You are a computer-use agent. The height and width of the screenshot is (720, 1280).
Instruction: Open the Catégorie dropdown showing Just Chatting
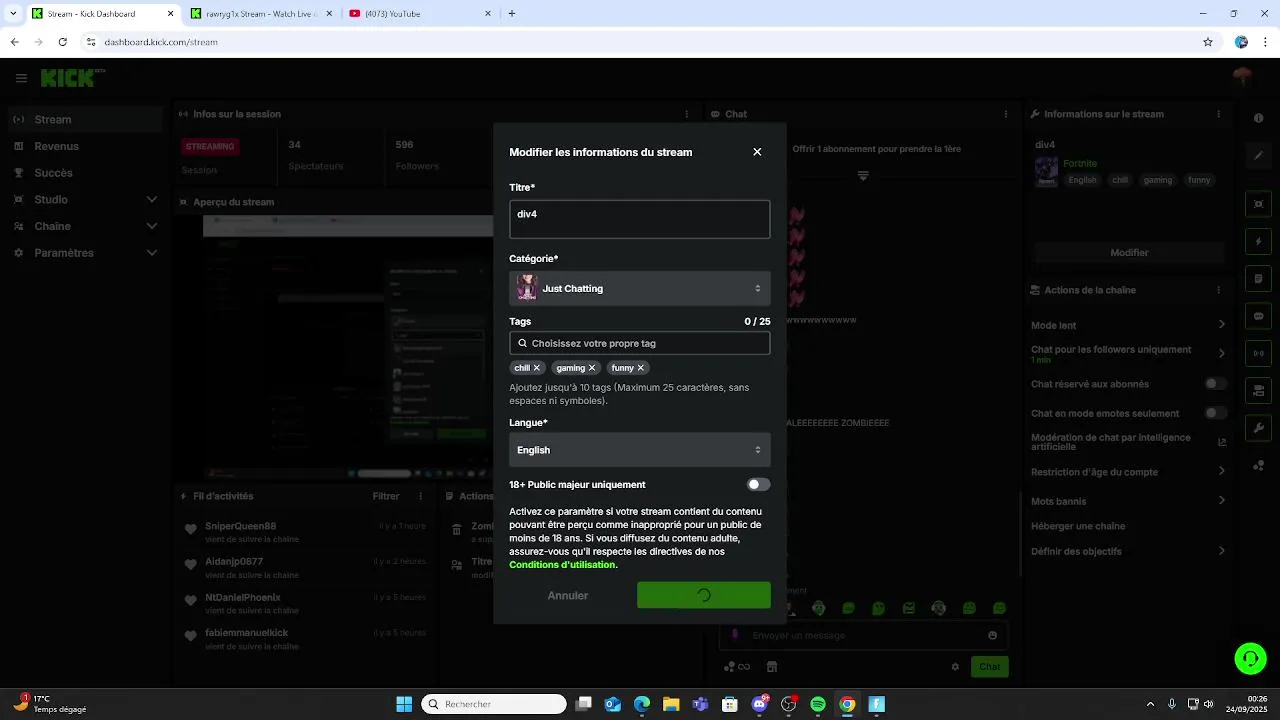(x=639, y=288)
